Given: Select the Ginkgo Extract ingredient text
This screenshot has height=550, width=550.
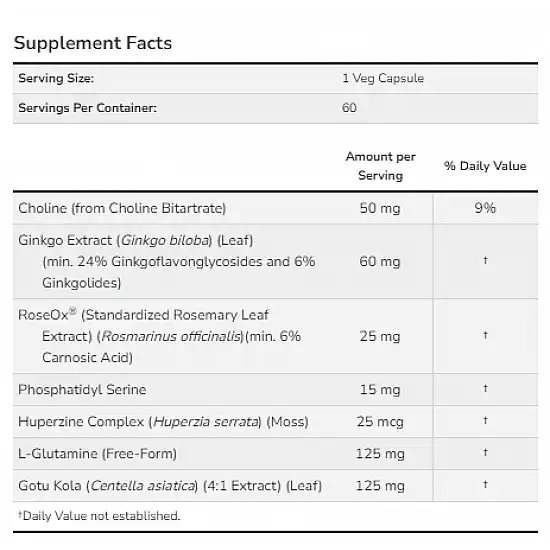Looking at the screenshot, I should click(167, 262).
